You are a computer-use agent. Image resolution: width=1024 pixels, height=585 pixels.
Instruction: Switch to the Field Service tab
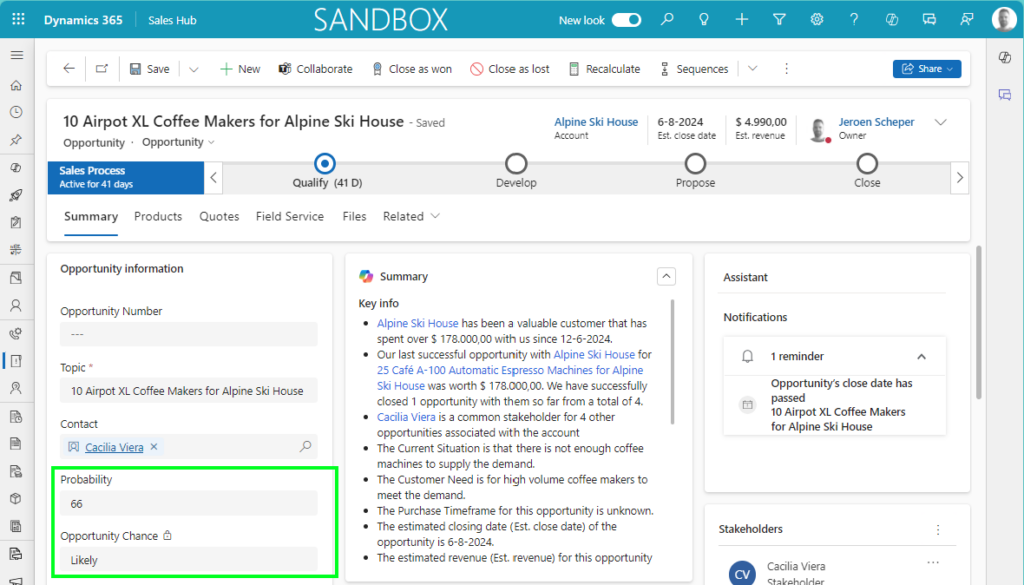click(290, 216)
